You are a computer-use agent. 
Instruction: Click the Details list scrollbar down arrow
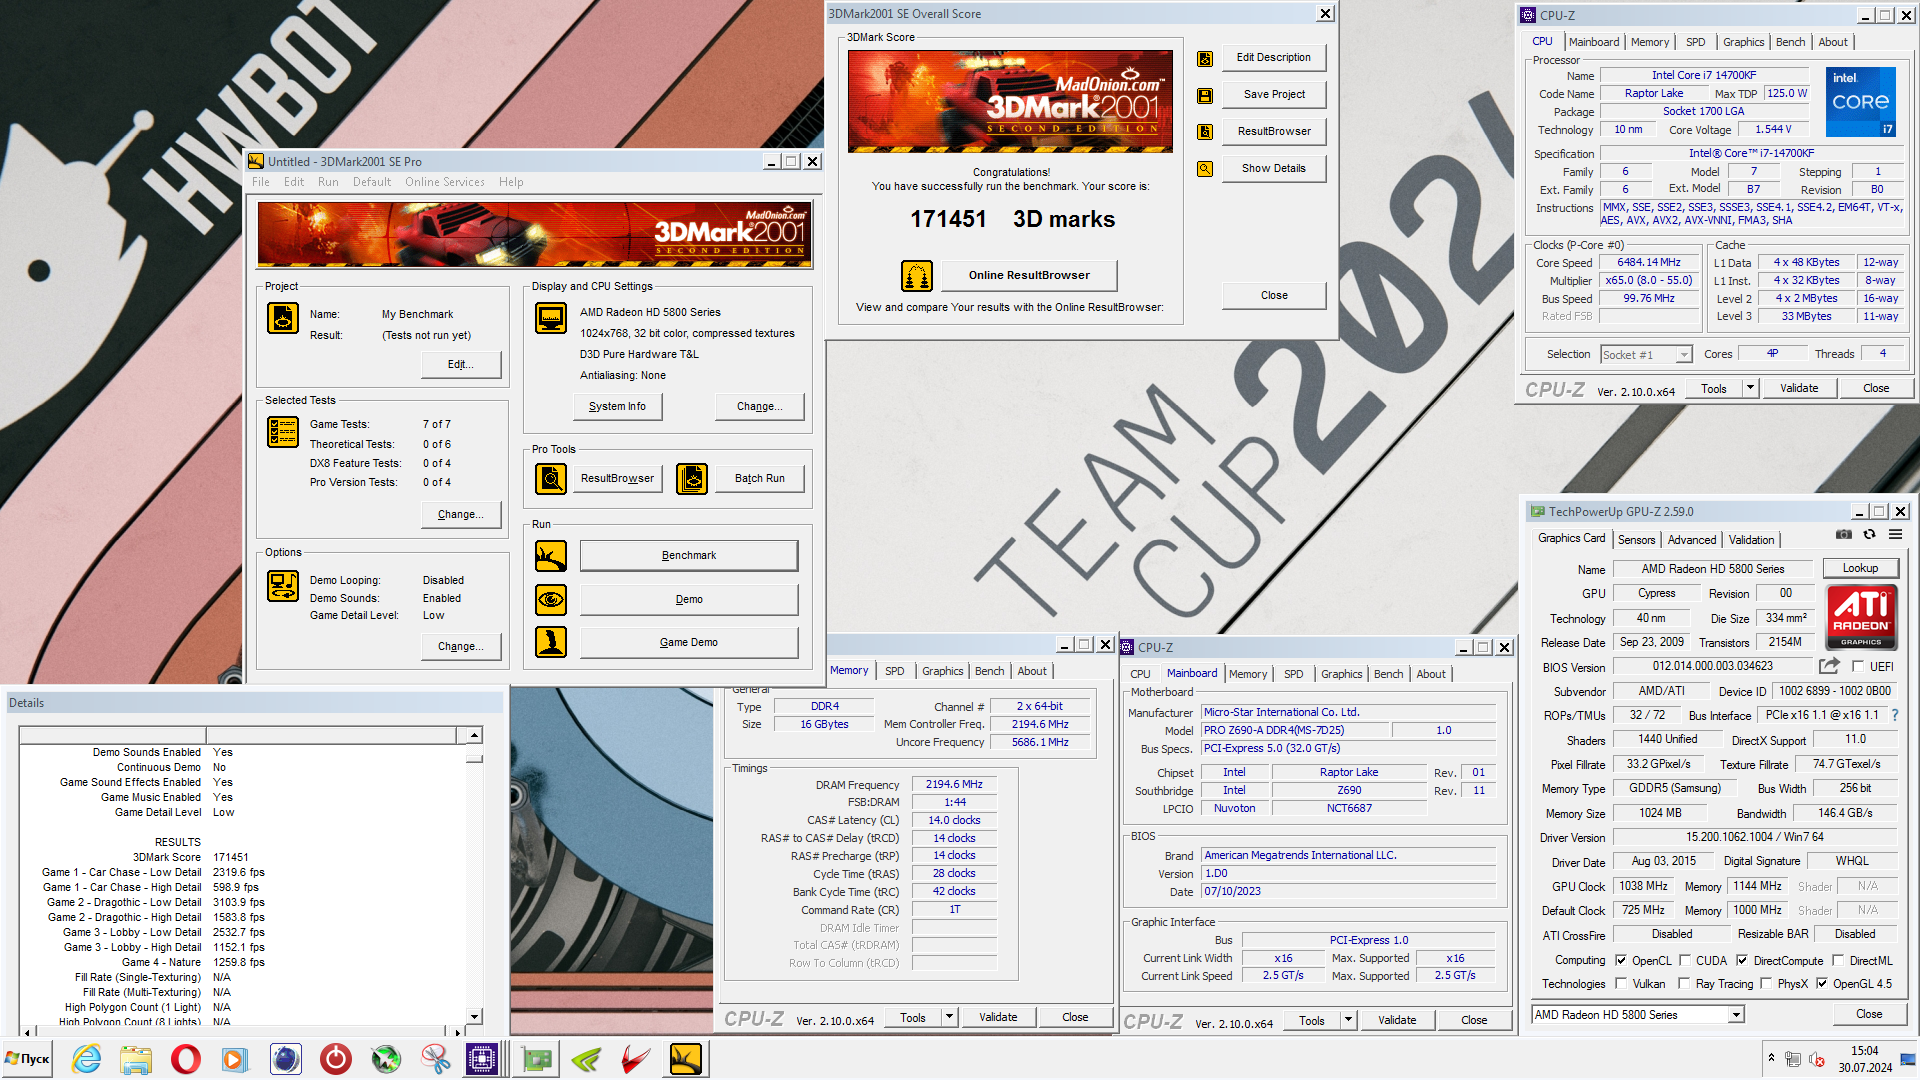point(474,1016)
